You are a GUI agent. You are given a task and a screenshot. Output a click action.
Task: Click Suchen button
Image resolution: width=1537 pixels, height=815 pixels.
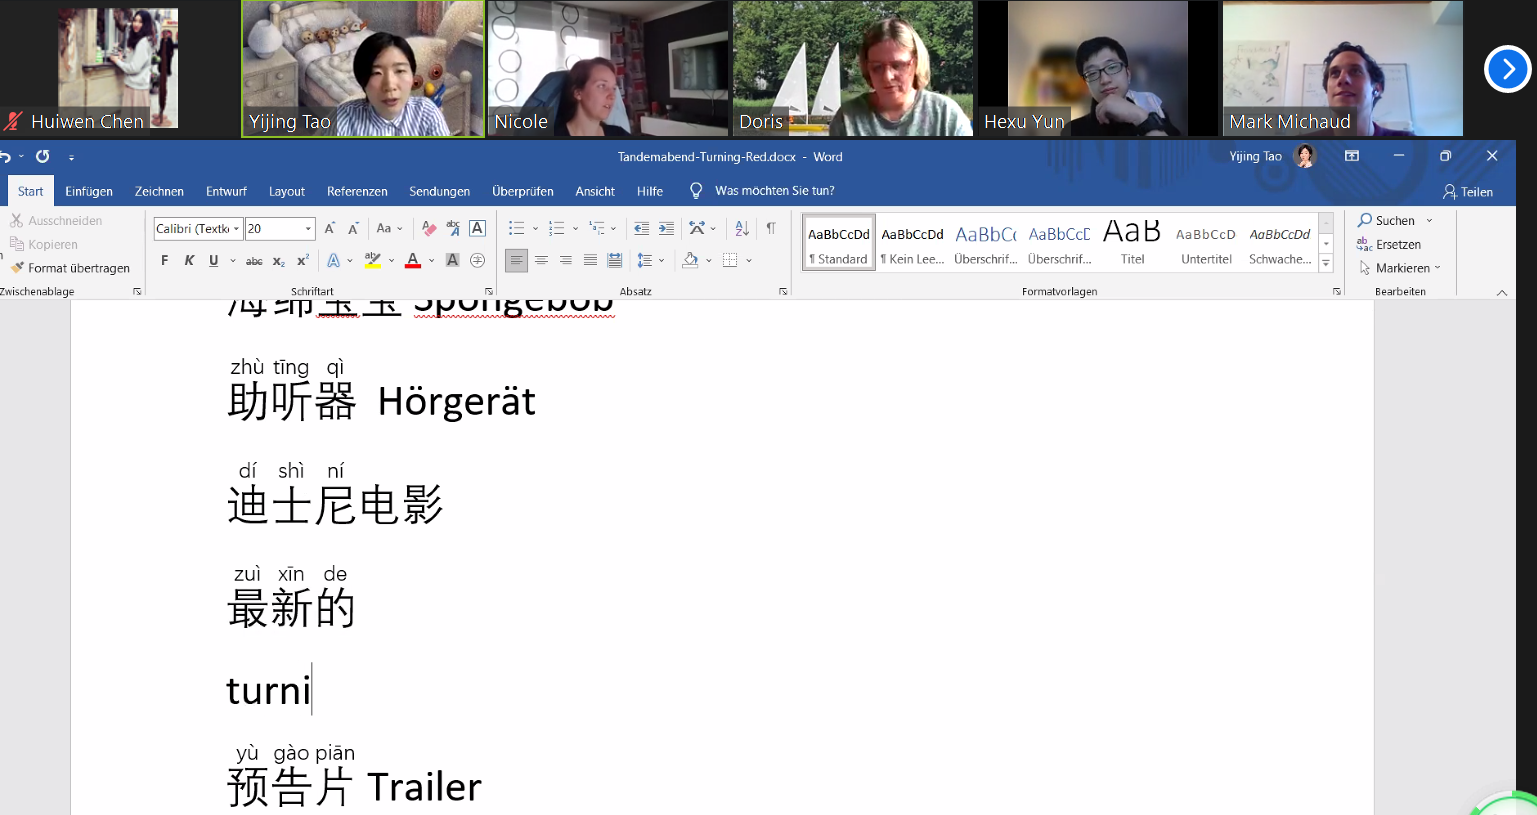pos(1387,220)
